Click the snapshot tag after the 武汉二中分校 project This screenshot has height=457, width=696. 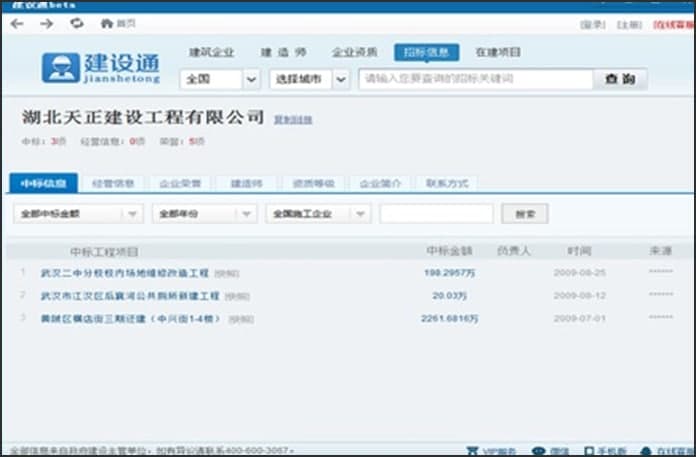coord(227,274)
